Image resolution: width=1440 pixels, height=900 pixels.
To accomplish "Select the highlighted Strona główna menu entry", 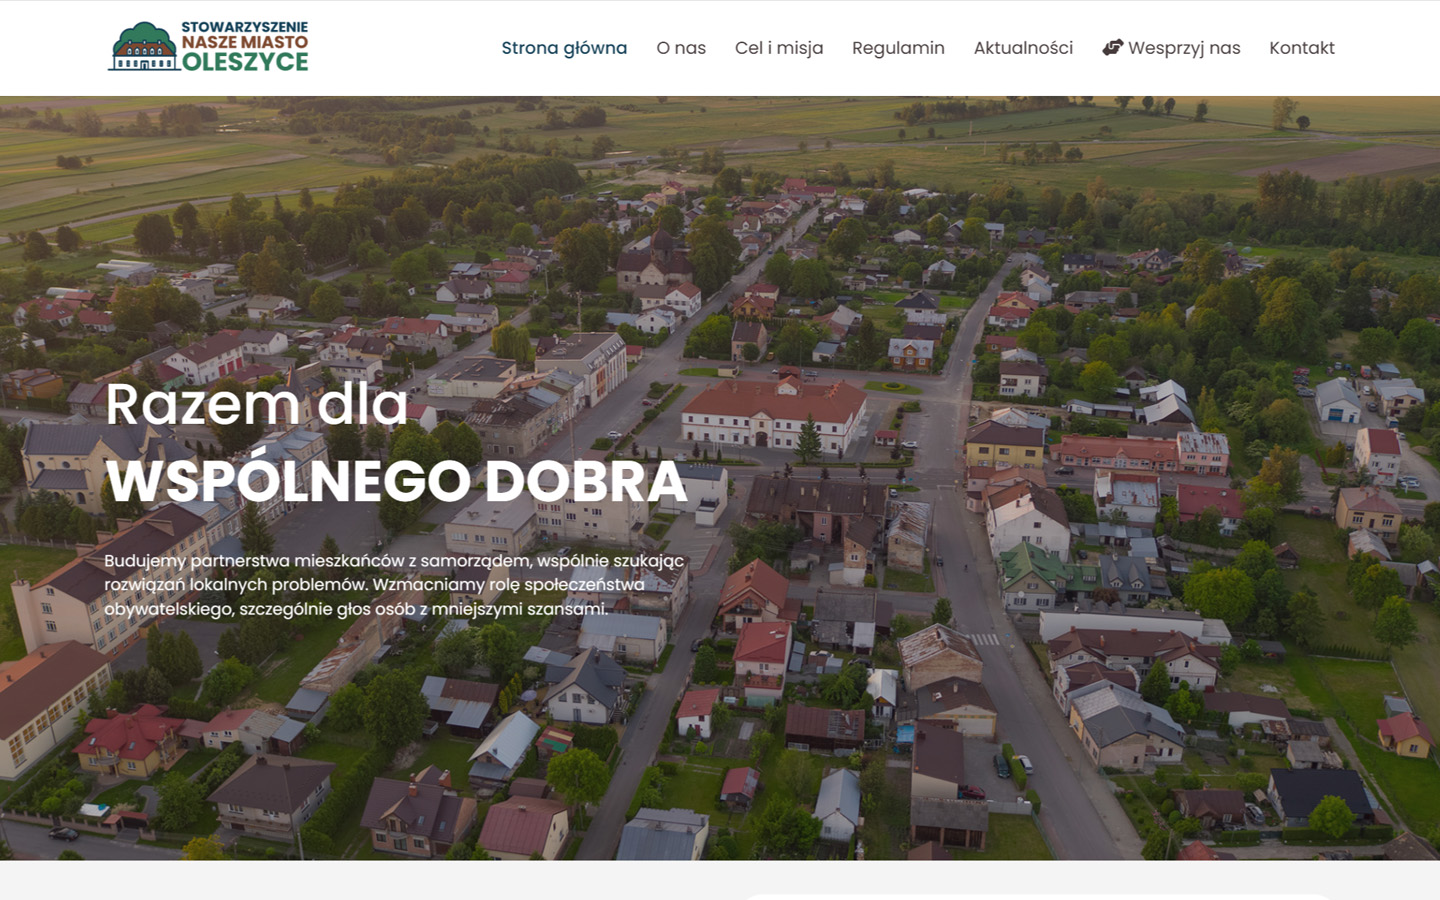I will [564, 47].
